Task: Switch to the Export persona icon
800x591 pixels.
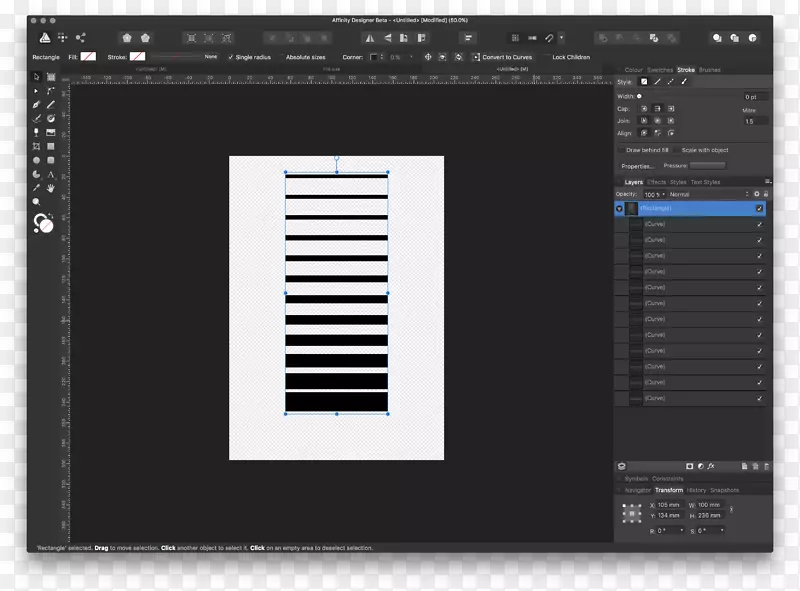Action: 81,37
